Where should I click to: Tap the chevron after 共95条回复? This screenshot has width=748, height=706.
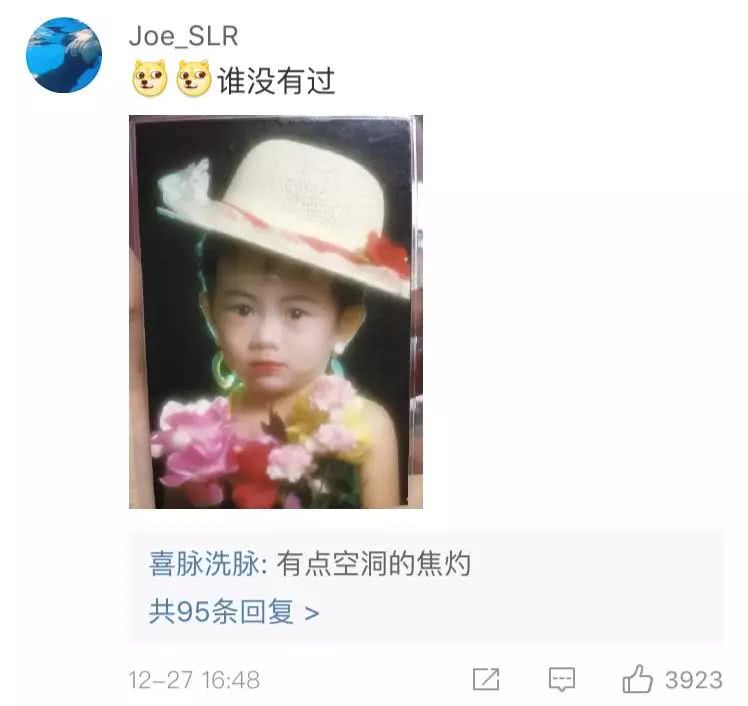[312, 613]
